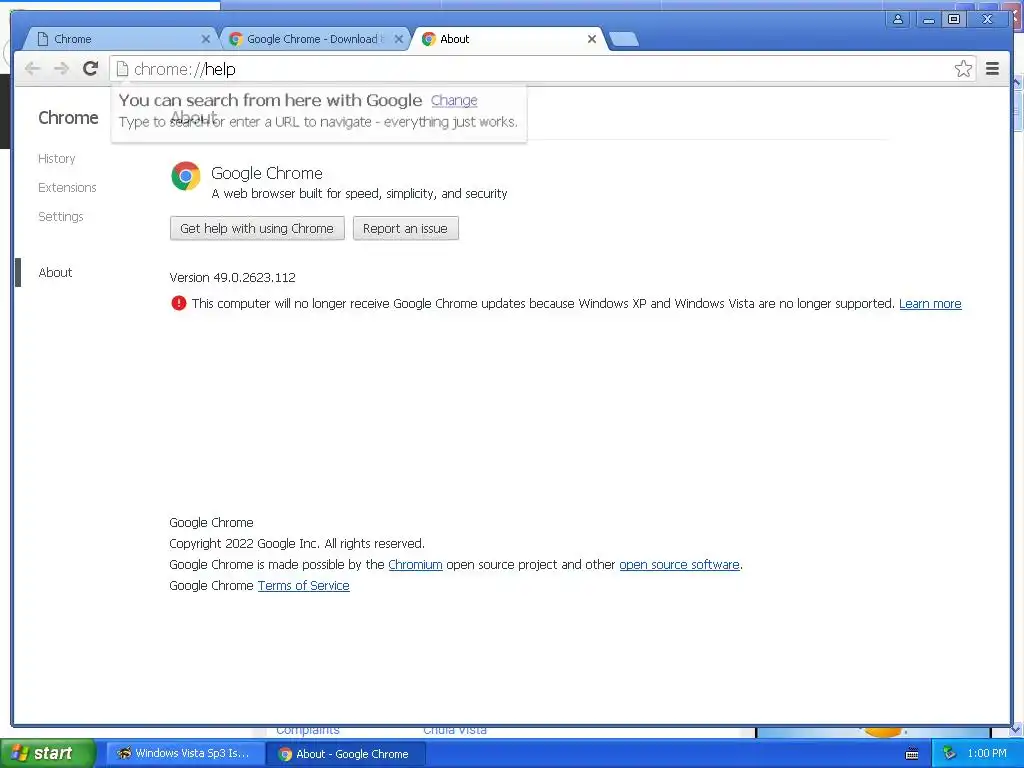
Task: Click Get help with using Chrome button
Action: pos(257,229)
